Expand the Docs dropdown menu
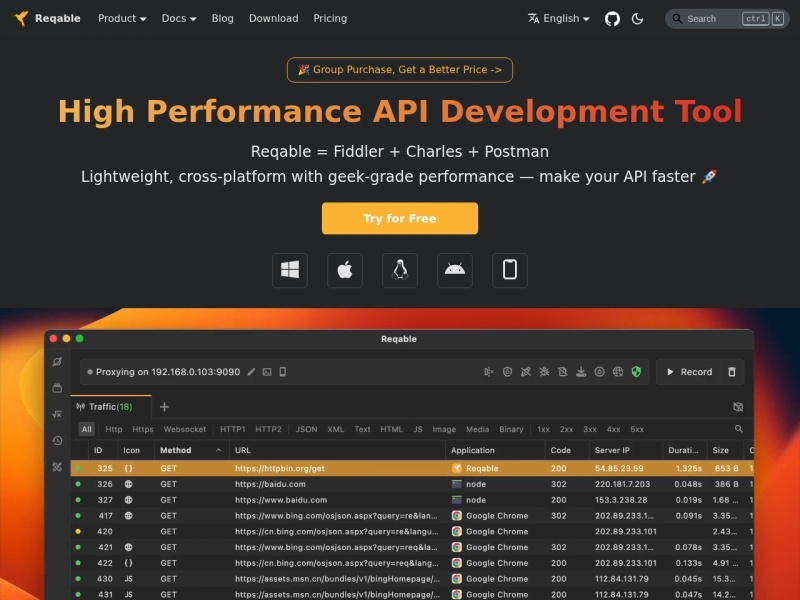The width and height of the screenshot is (800, 600). [179, 18]
